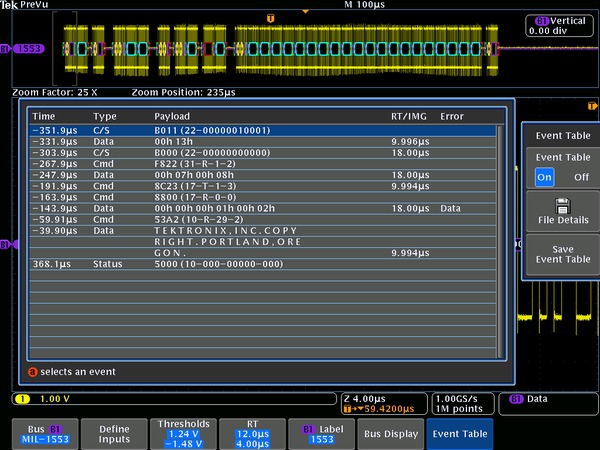Open the Thresholds 1.24 V settings

pyautogui.click(x=183, y=434)
